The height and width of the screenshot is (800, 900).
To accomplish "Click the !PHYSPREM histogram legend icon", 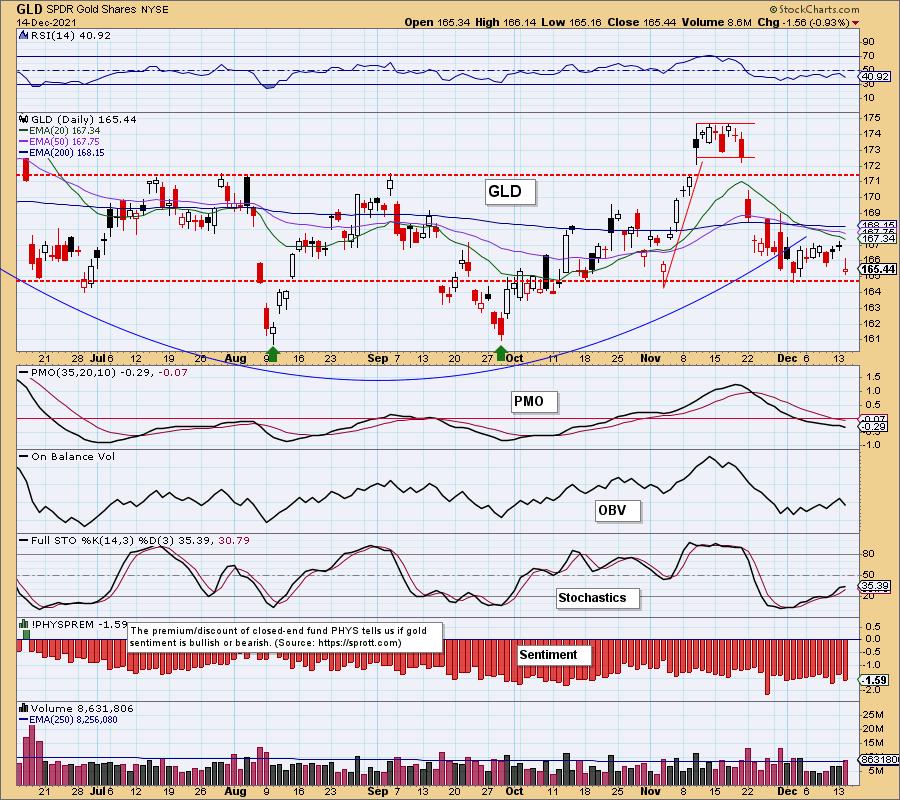I will click(x=24, y=624).
